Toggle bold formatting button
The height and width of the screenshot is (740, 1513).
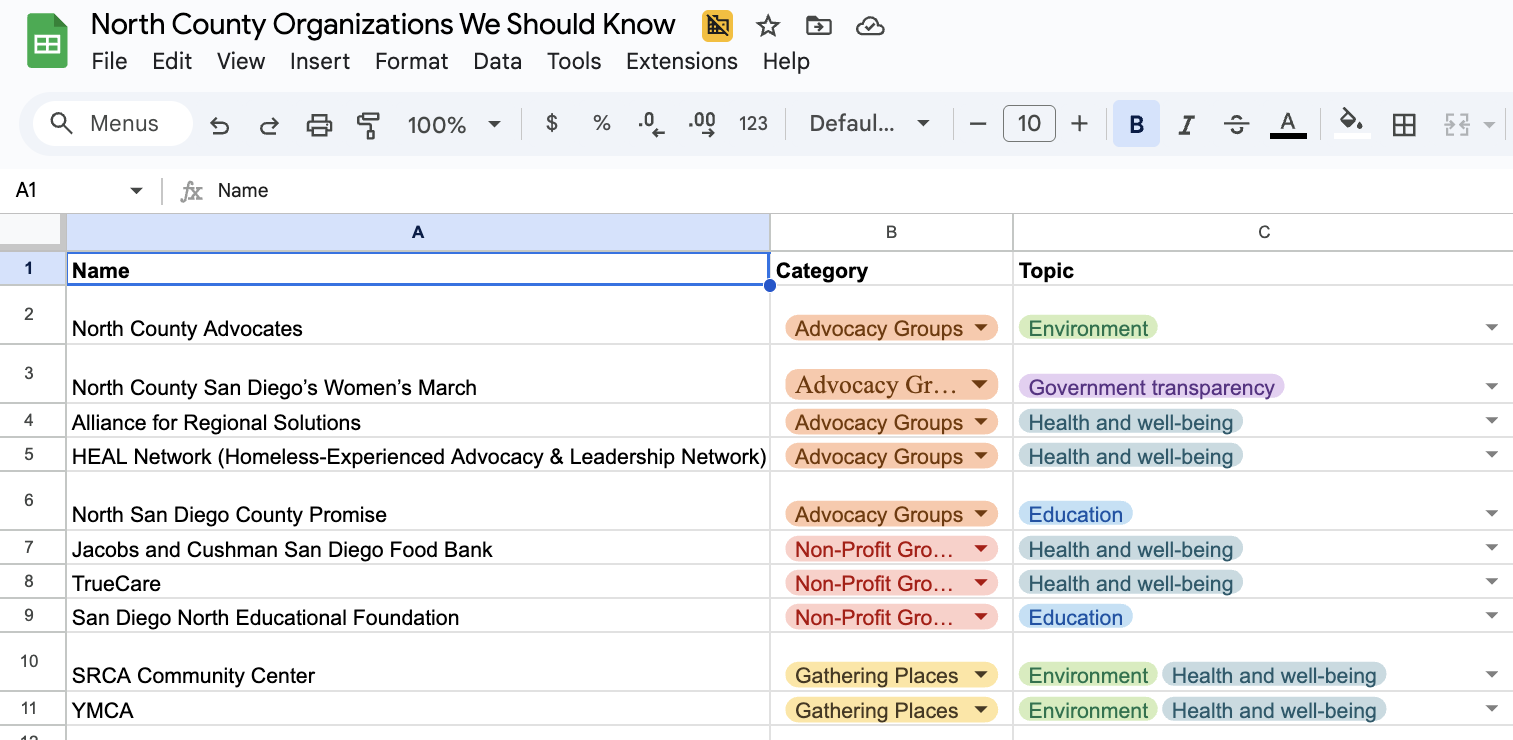[x=1136, y=124]
